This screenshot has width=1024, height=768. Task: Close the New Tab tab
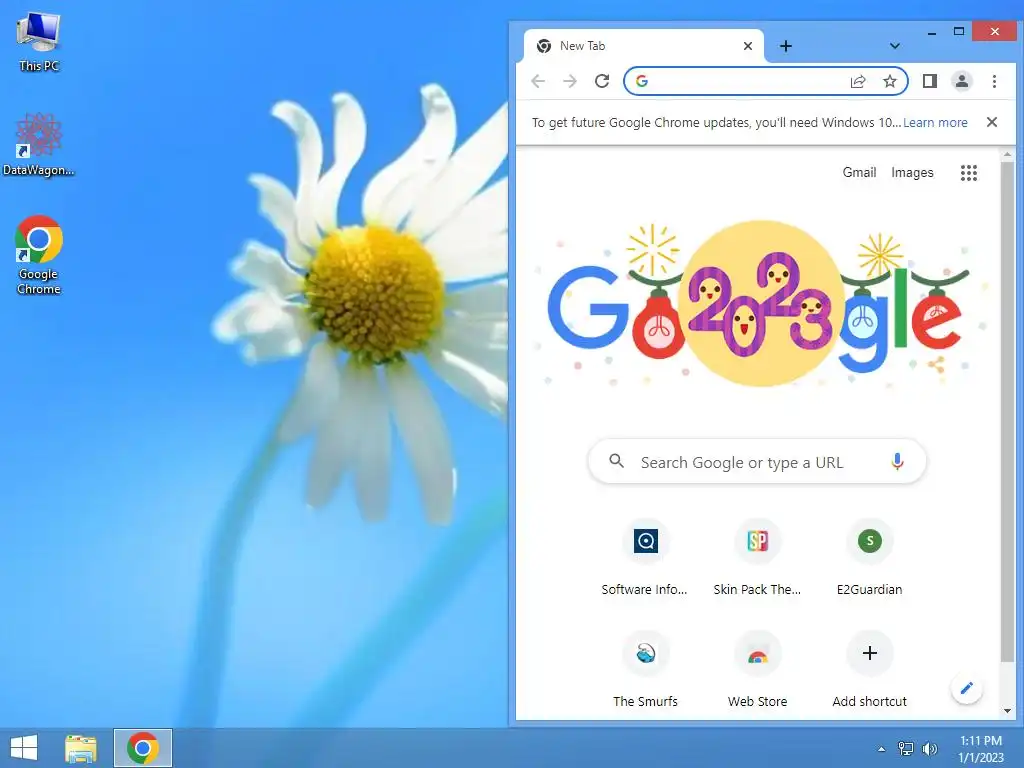click(x=748, y=46)
